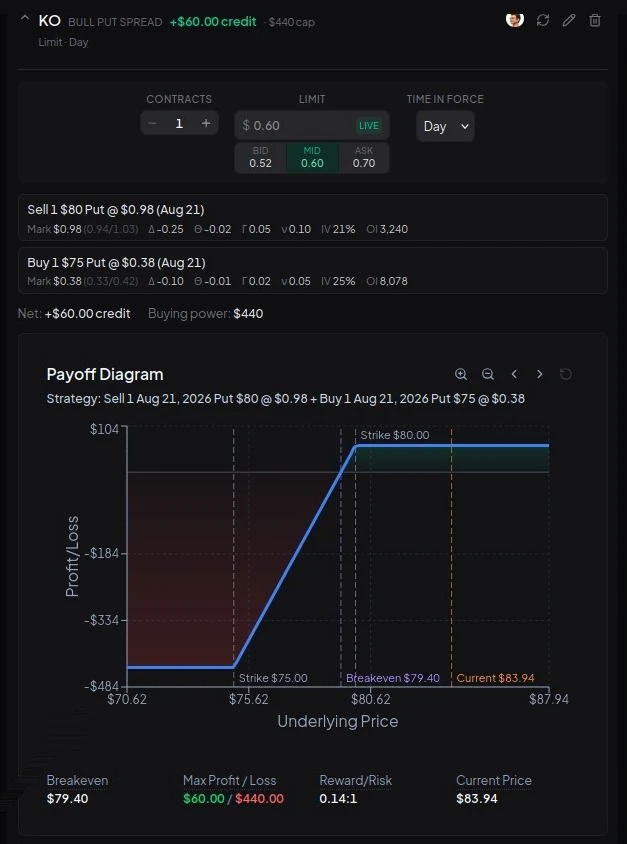This screenshot has height=844, width=627.
Task: Click the 0.14:1 reward/risk value
Action: 338,798
